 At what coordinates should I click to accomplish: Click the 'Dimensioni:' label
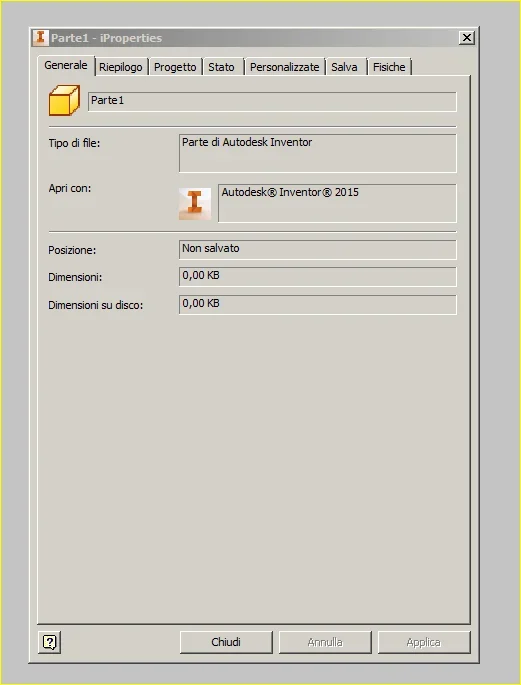[x=75, y=277]
